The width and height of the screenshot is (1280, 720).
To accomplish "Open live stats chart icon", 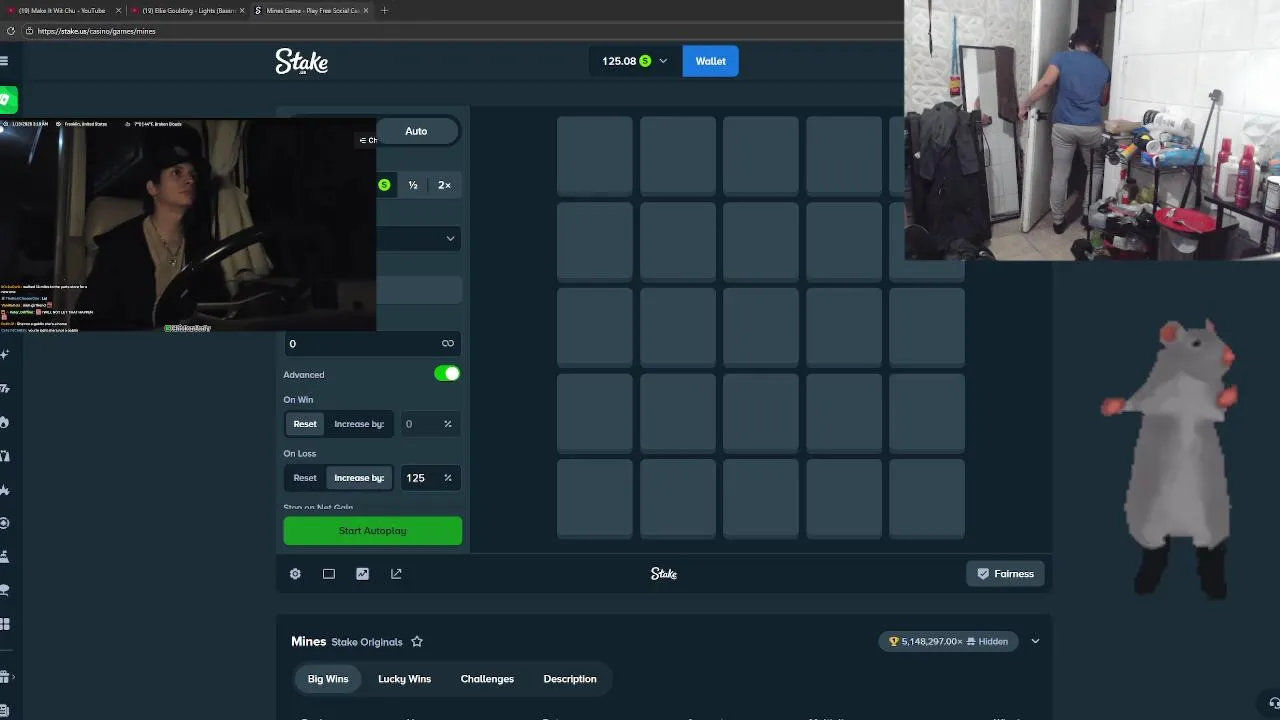I will tap(362, 574).
